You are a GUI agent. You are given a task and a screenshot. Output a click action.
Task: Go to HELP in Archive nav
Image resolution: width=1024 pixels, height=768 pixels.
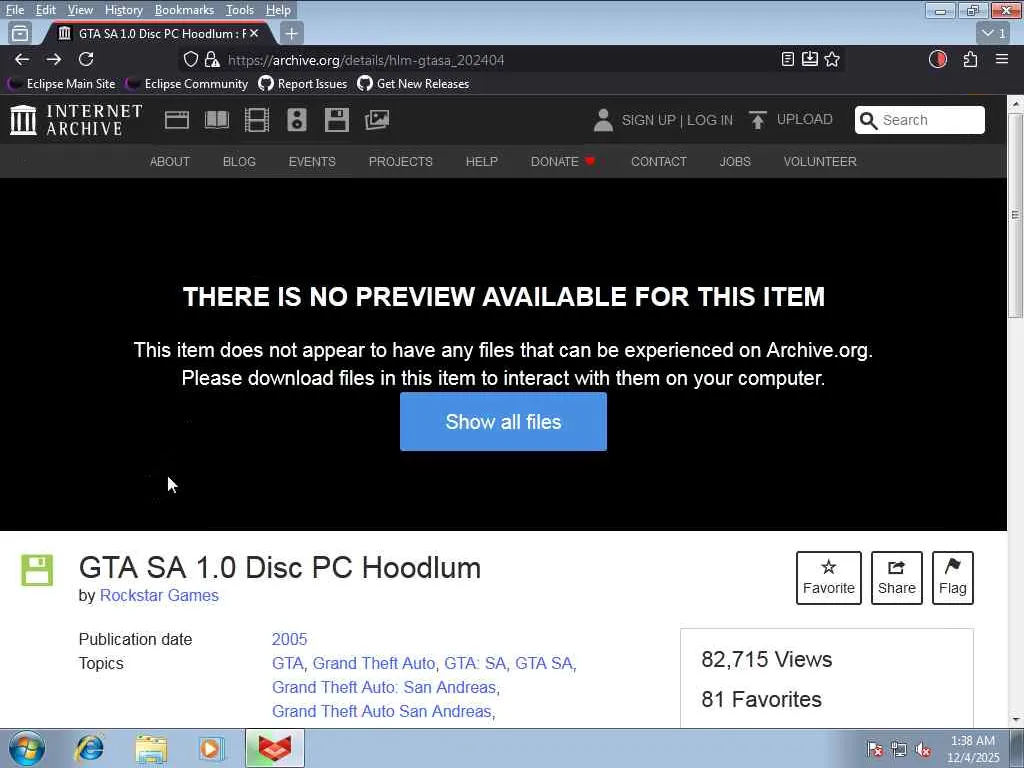(482, 161)
